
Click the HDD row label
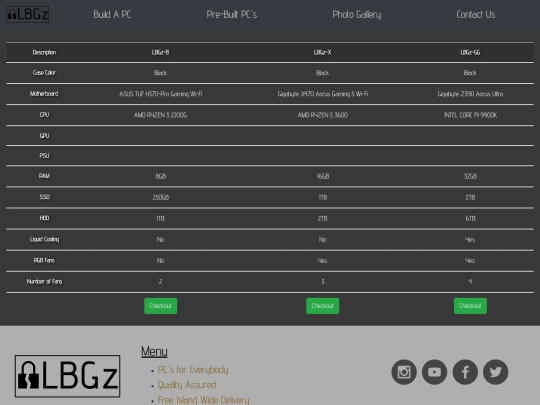(x=44, y=218)
